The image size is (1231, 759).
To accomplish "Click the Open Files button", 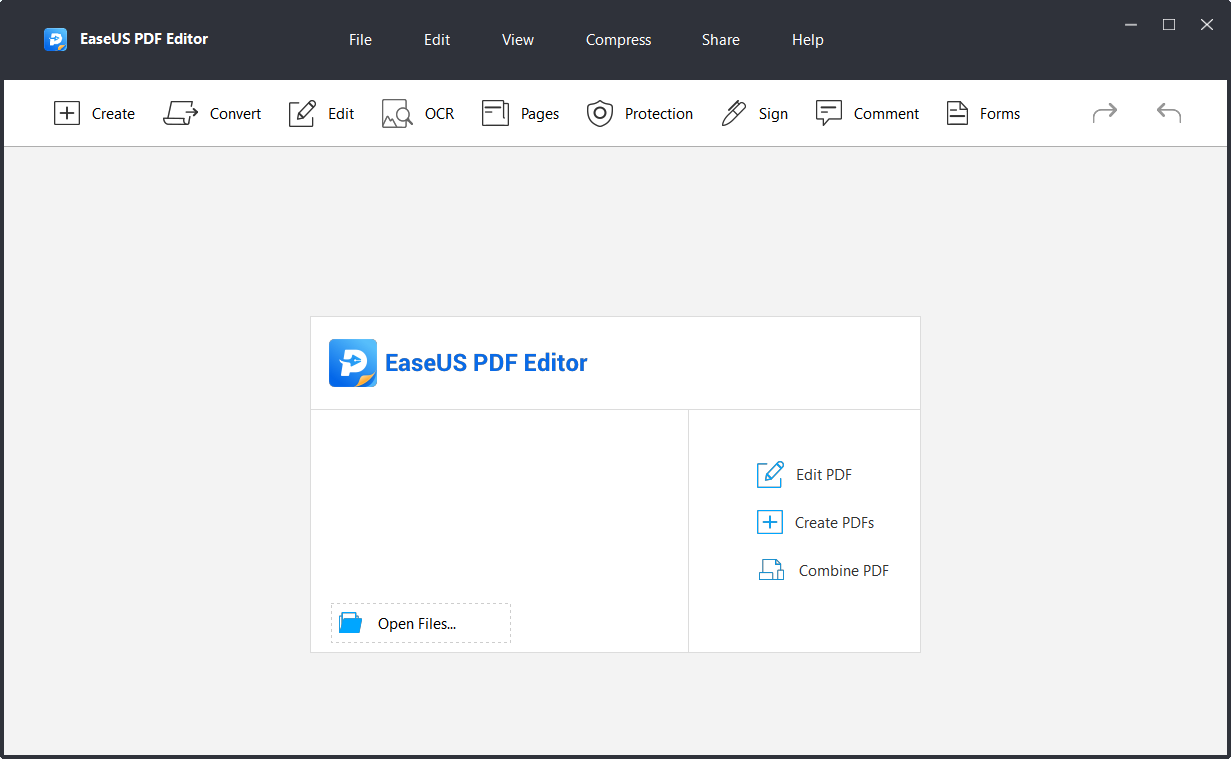I will click(420, 623).
